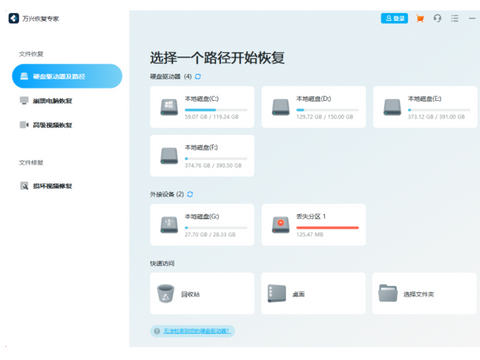The image size is (480, 360).
Task: Click the monitor icon beside 崩溃电脑恢复
Action: click(x=24, y=101)
